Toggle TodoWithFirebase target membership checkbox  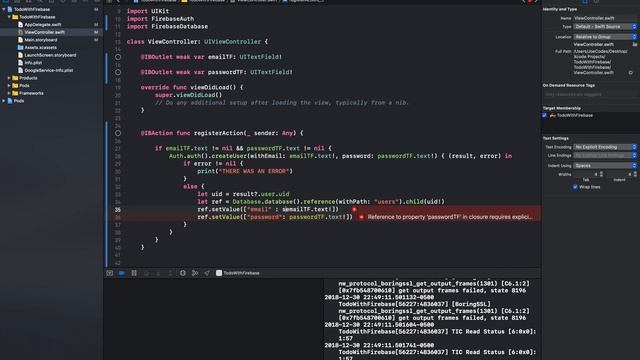click(x=544, y=116)
